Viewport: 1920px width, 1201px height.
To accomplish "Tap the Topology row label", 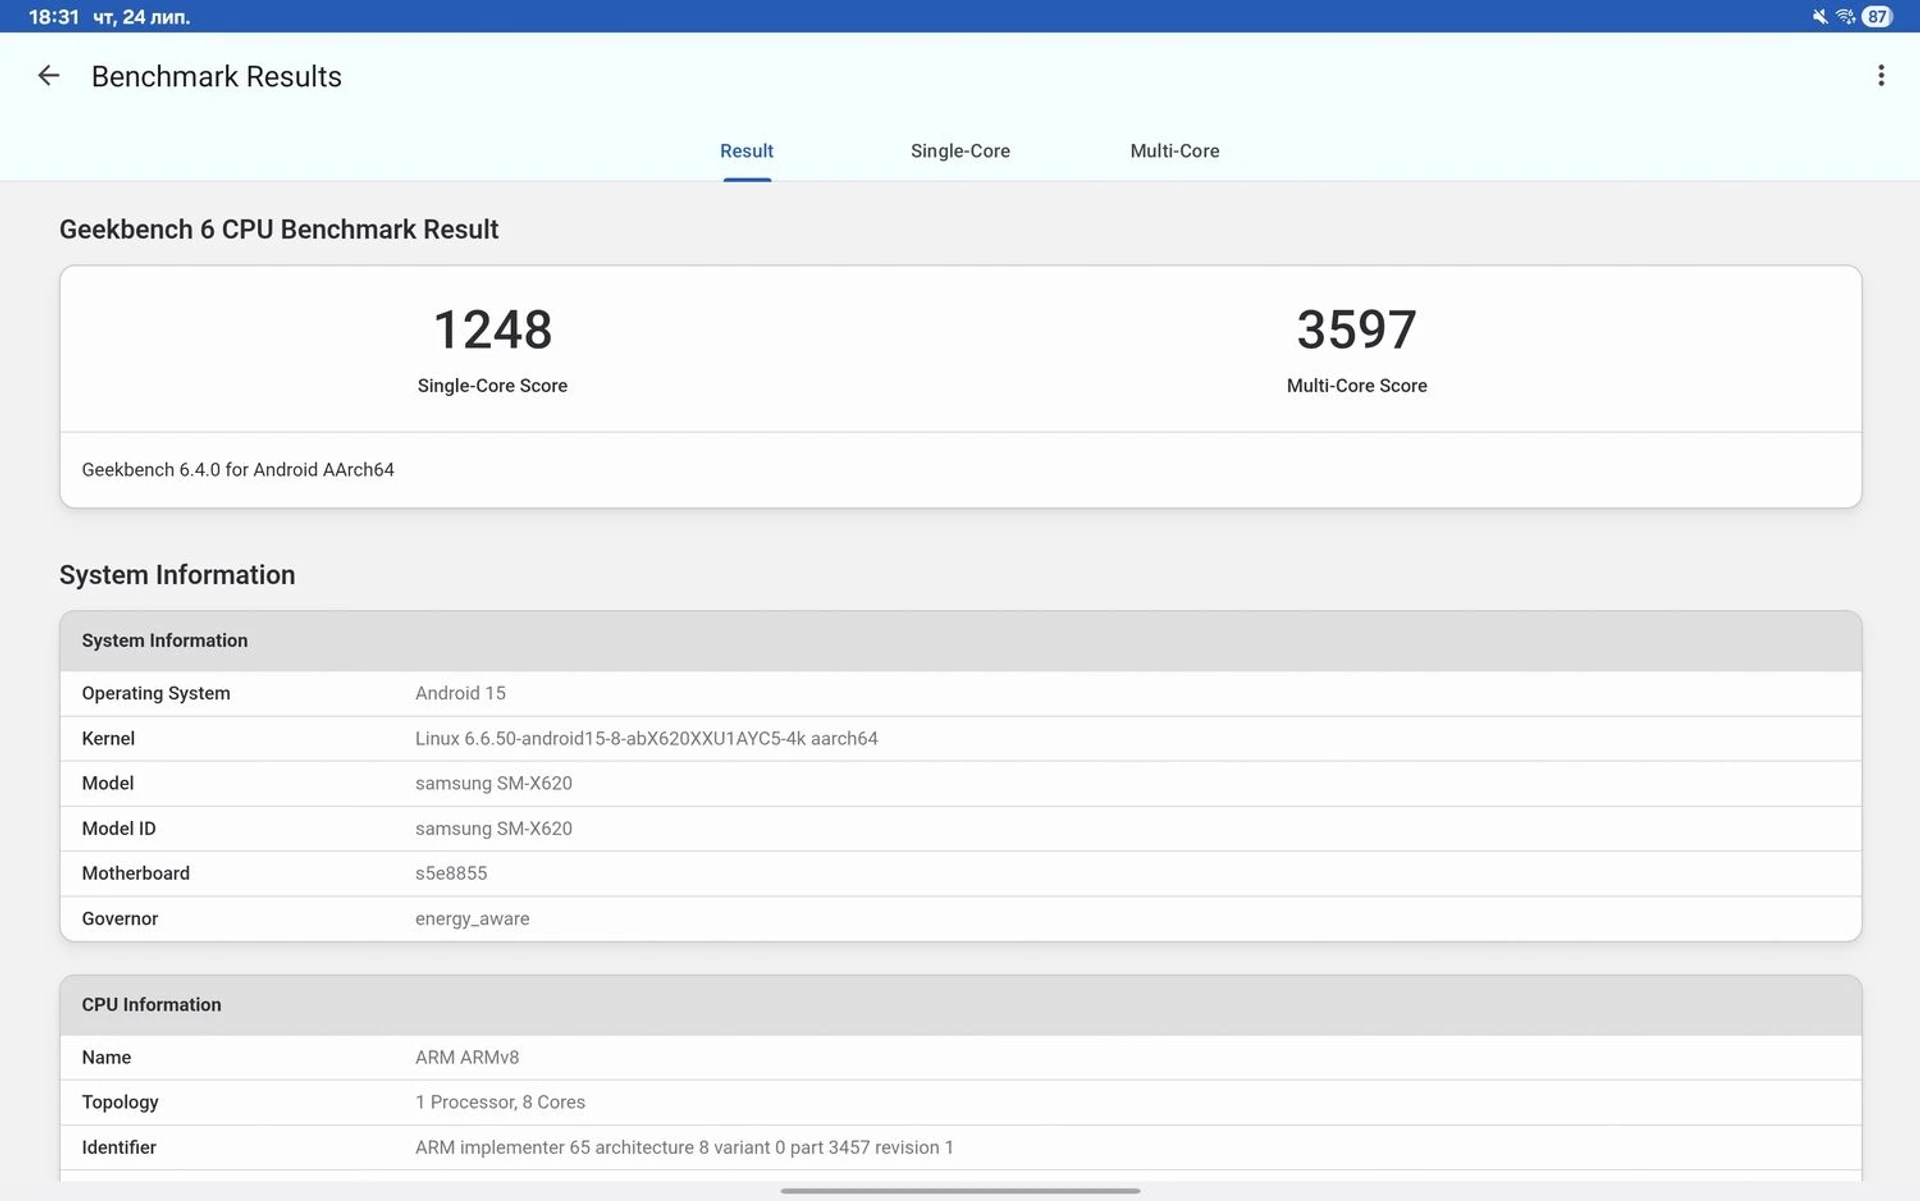I will [120, 1102].
